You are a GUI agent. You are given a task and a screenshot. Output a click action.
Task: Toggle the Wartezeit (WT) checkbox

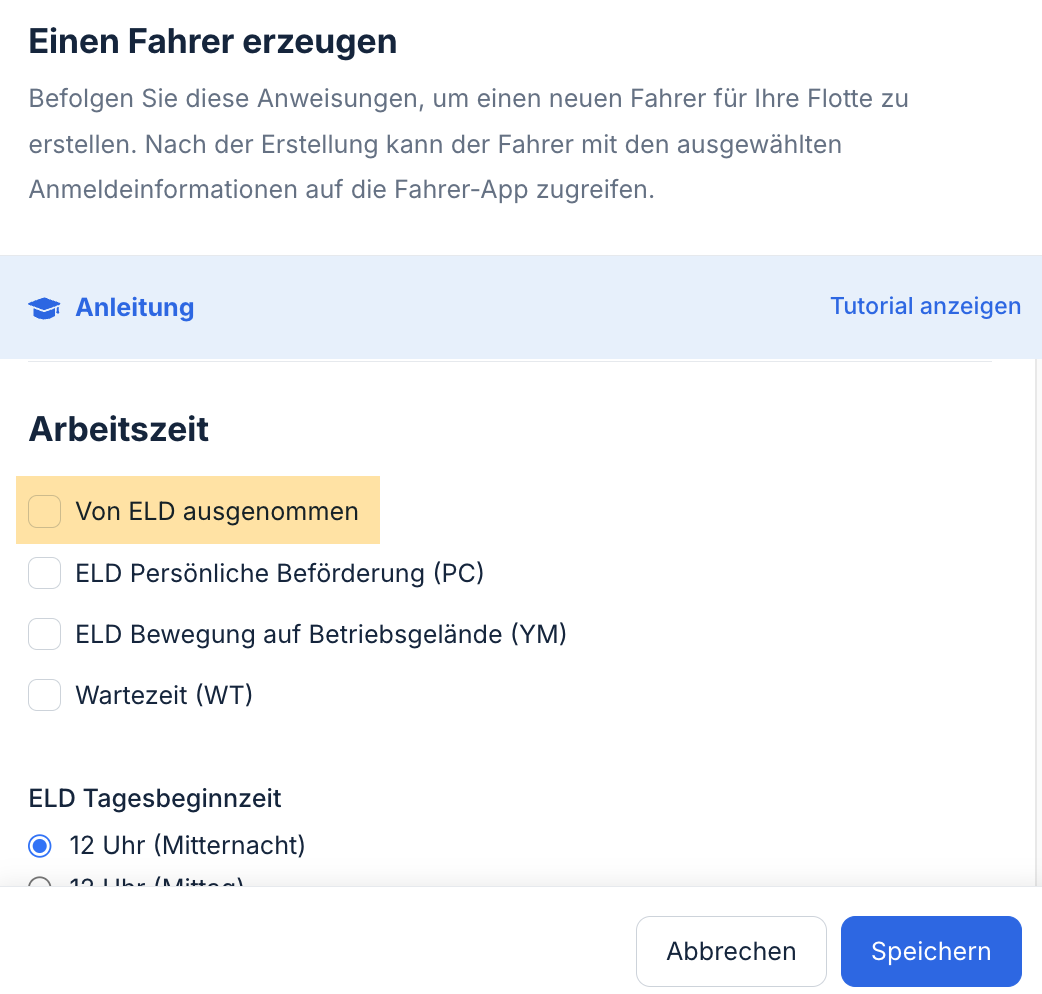point(45,695)
